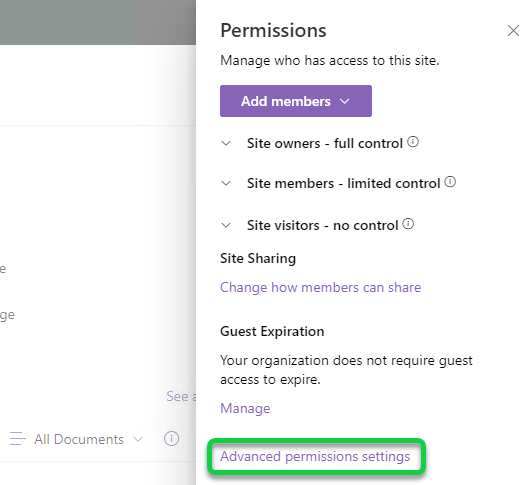Open Change how members can share link
Viewport: 530px width, 485px height.
click(320, 287)
